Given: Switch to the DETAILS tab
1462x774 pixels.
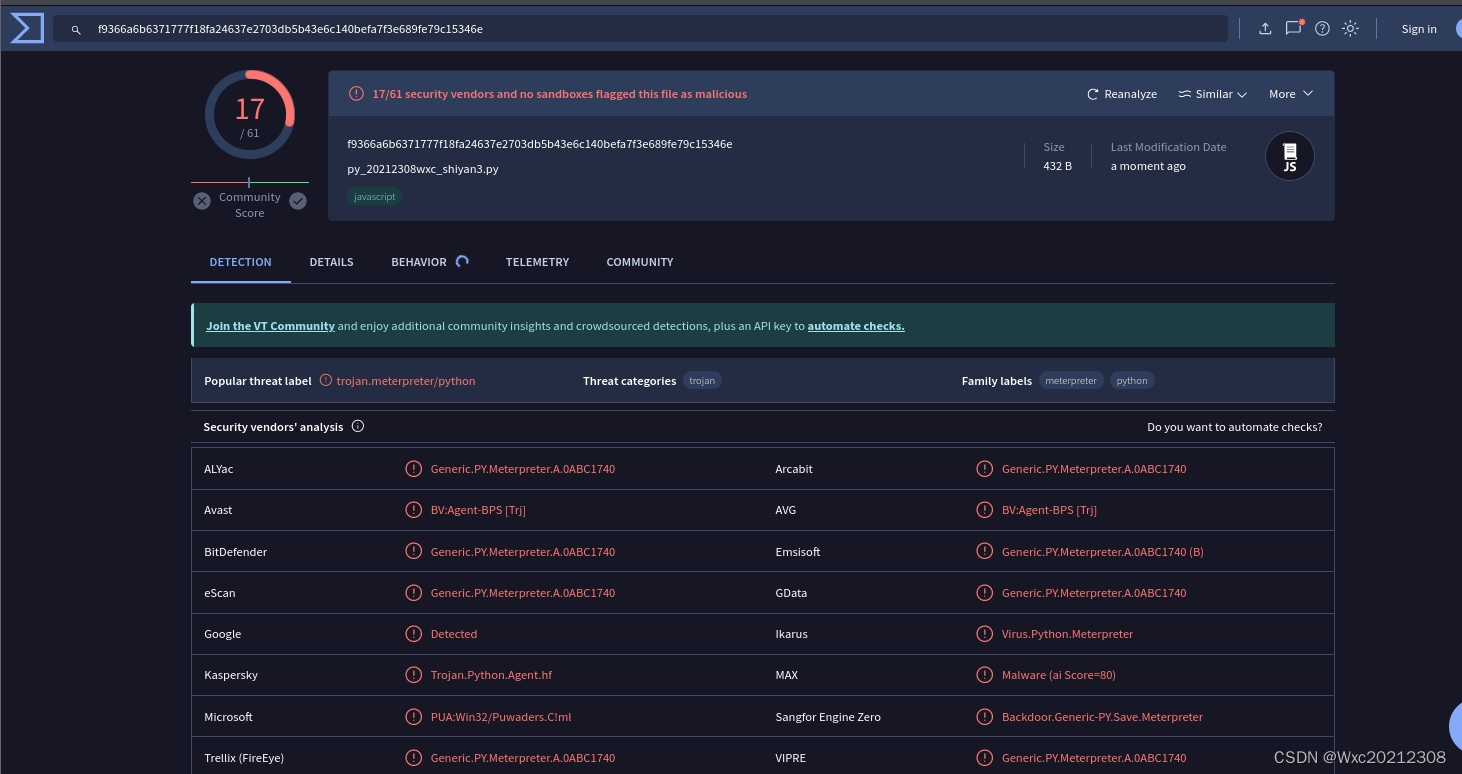Looking at the screenshot, I should click(x=331, y=262).
